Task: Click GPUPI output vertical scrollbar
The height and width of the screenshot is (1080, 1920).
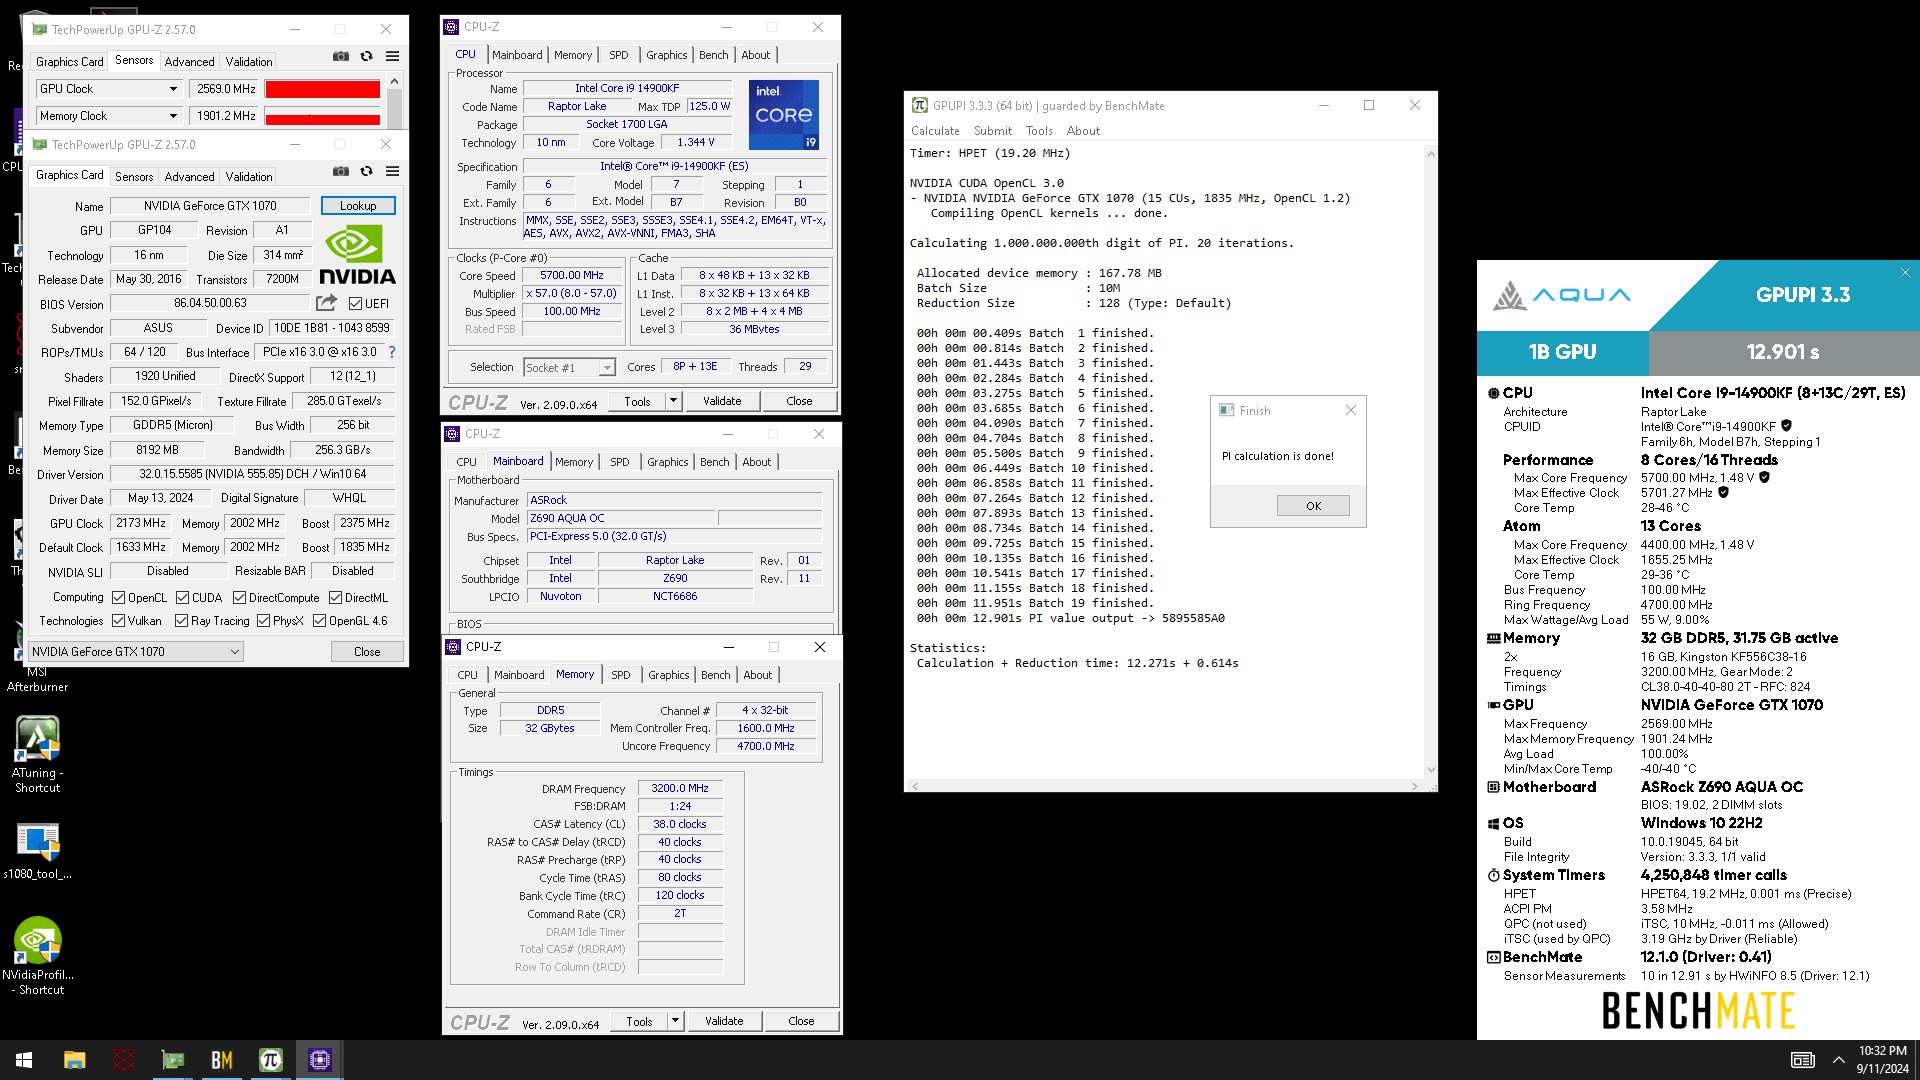Action: [1430, 462]
